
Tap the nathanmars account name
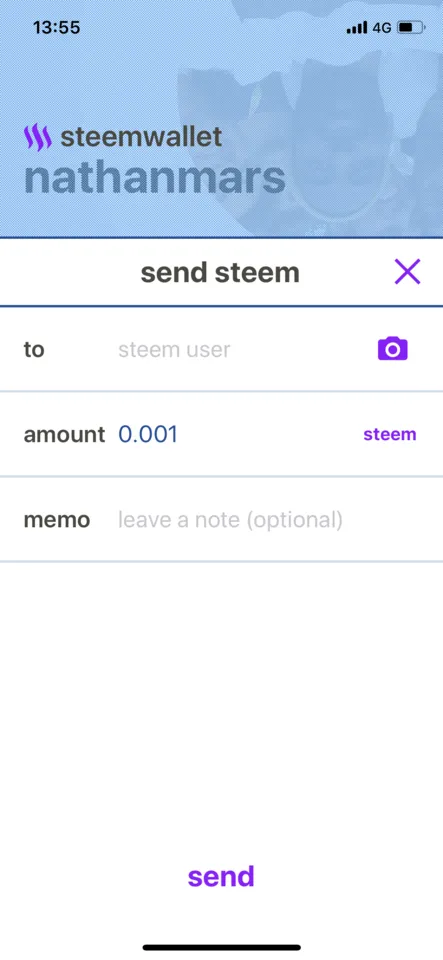(155, 177)
